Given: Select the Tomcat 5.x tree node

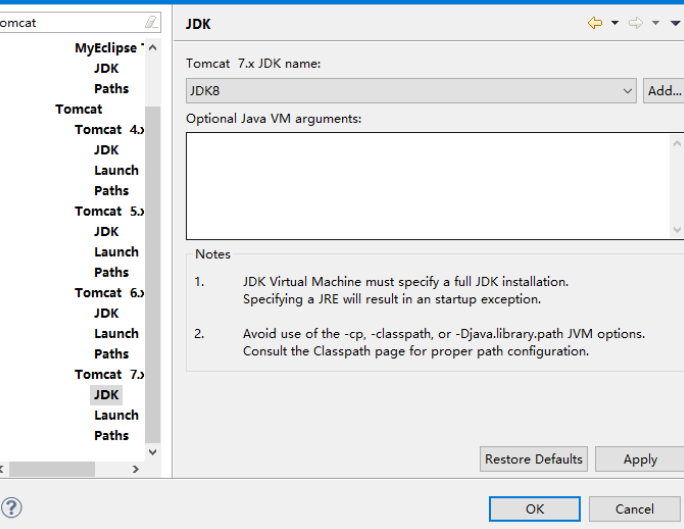Looking at the screenshot, I should (x=109, y=211).
